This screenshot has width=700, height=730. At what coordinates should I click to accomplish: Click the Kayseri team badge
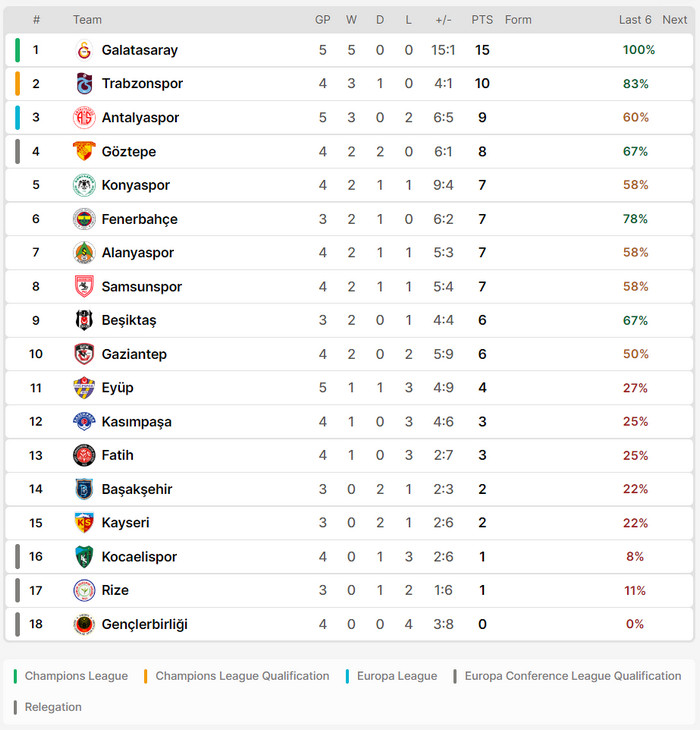84,523
